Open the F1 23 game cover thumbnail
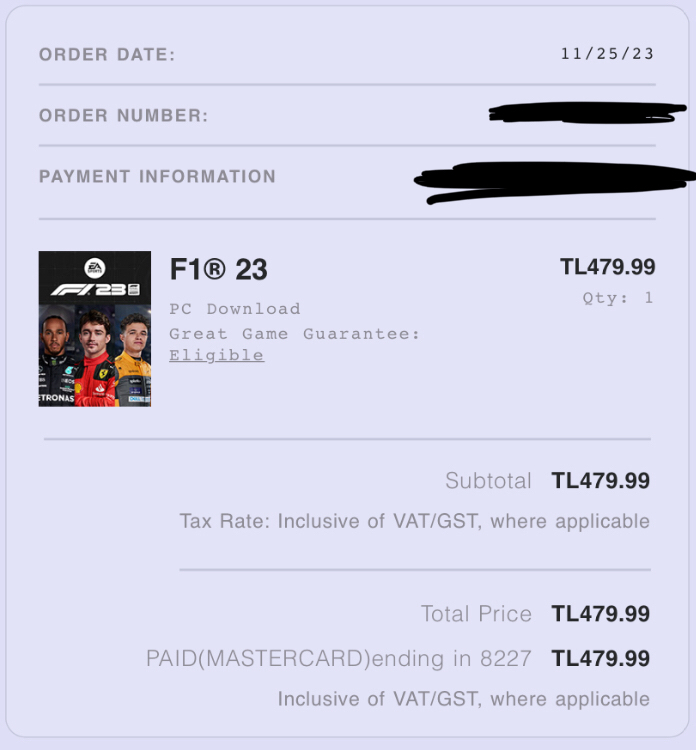The width and height of the screenshot is (696, 750). (95, 329)
